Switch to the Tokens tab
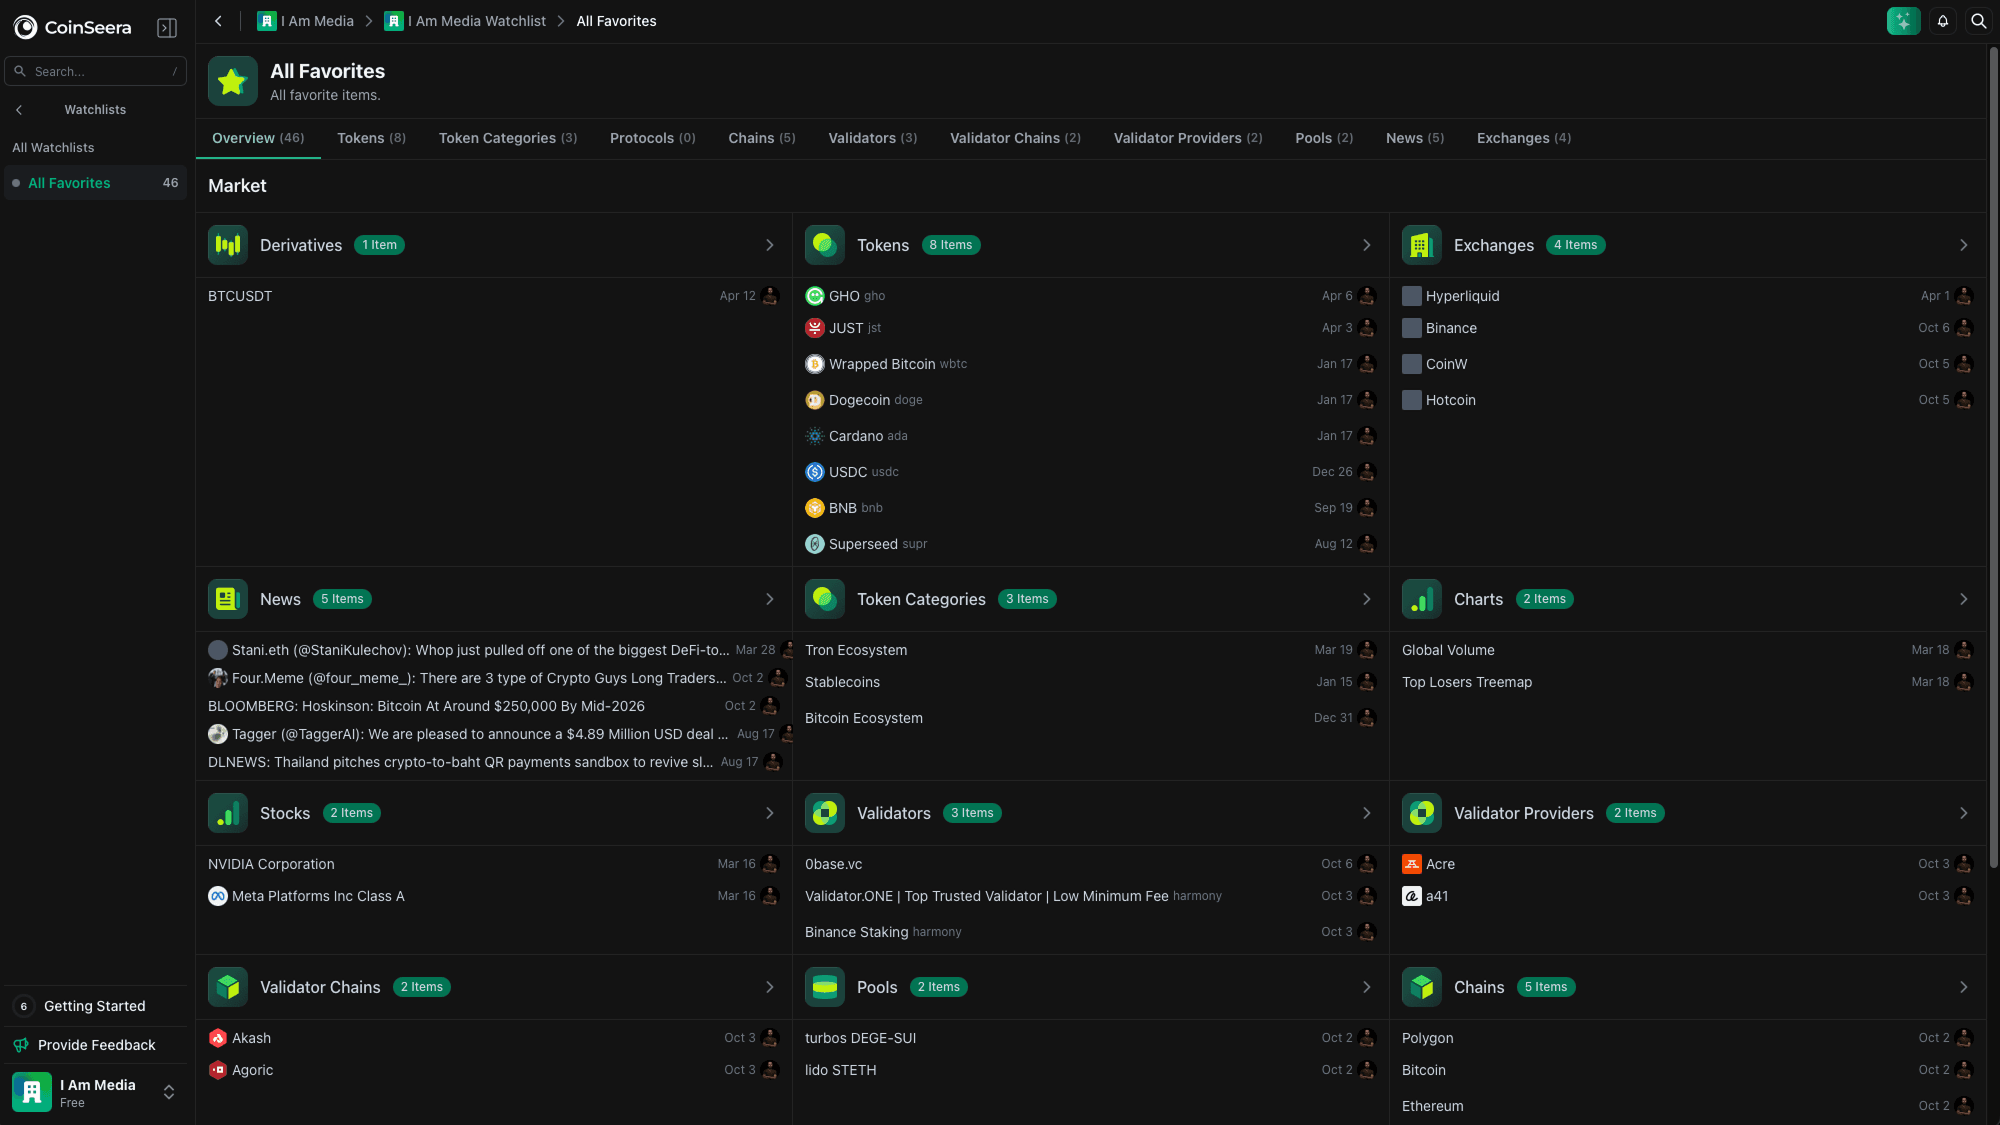The width and height of the screenshot is (2000, 1125). pos(371,138)
